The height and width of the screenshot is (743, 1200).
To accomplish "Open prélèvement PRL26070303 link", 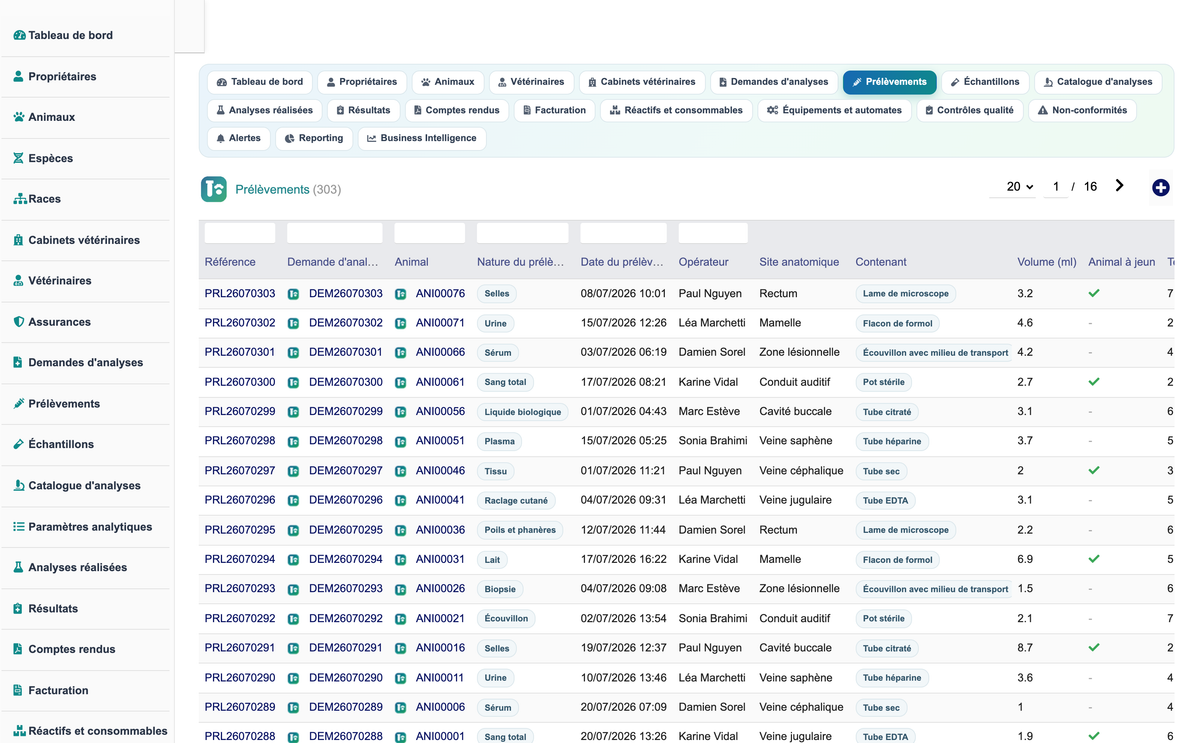I will (240, 294).
